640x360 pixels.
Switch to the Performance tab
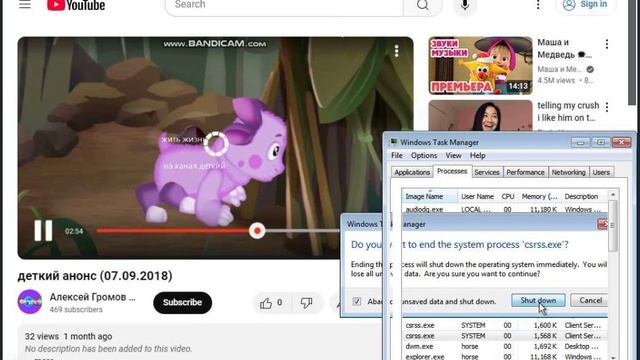coord(525,172)
